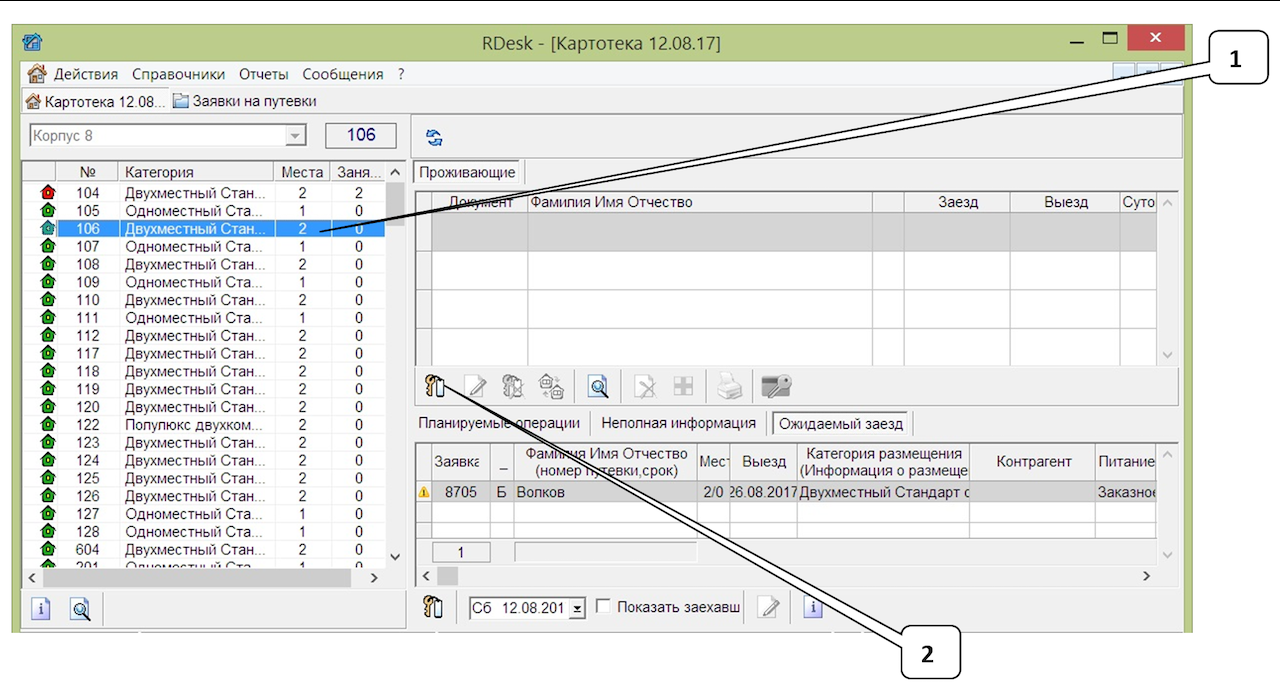Click the red house icon for room 104

(47, 193)
